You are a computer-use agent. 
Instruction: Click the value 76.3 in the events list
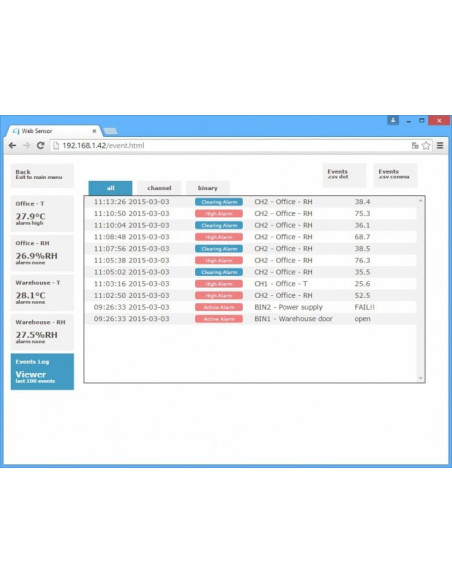(x=362, y=260)
